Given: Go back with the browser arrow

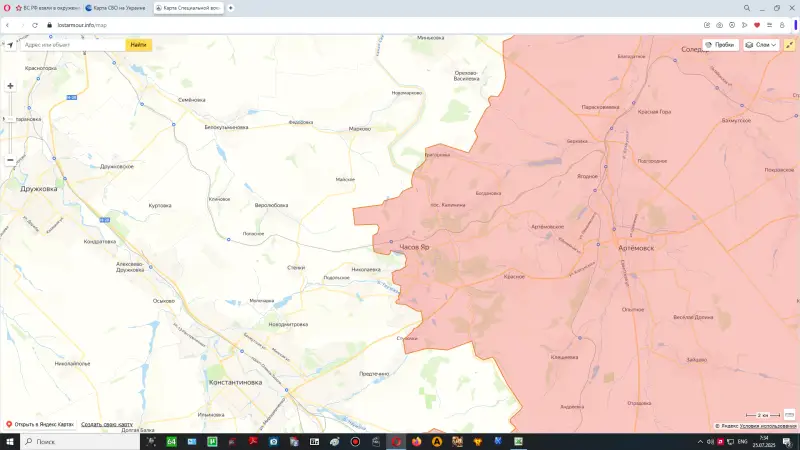Looking at the screenshot, I should 9,24.
